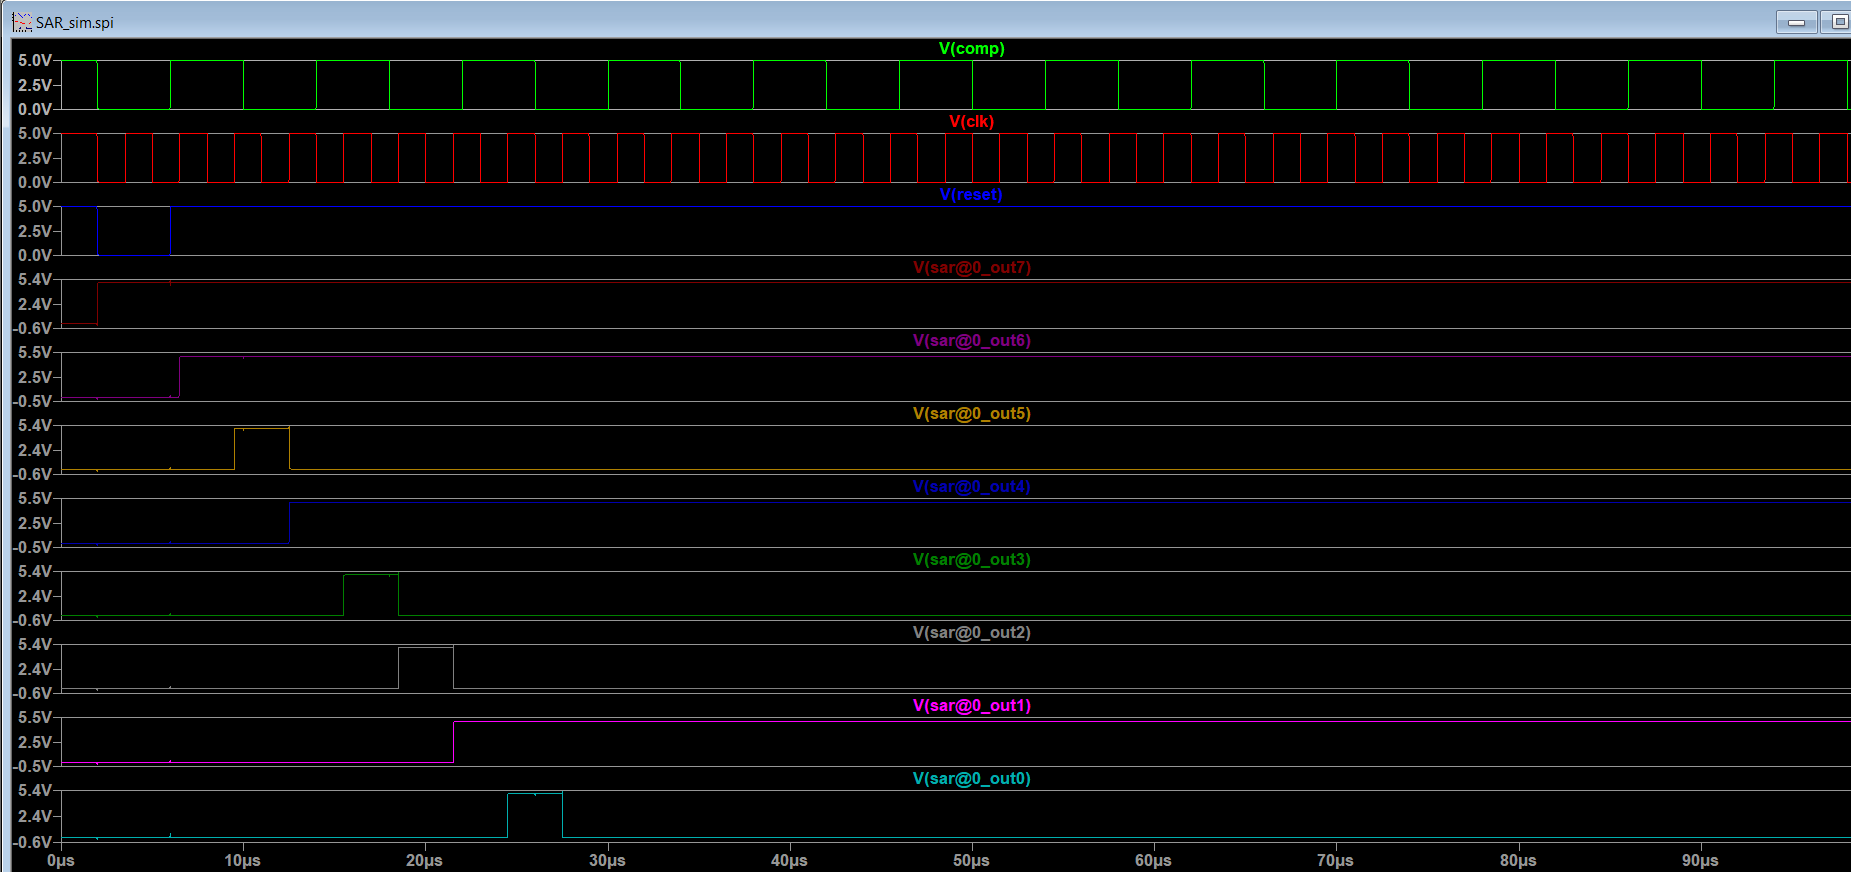This screenshot has height=872, width=1851.
Task: Minimize the SAR_sim.spi waveform window
Action: (x=1796, y=22)
